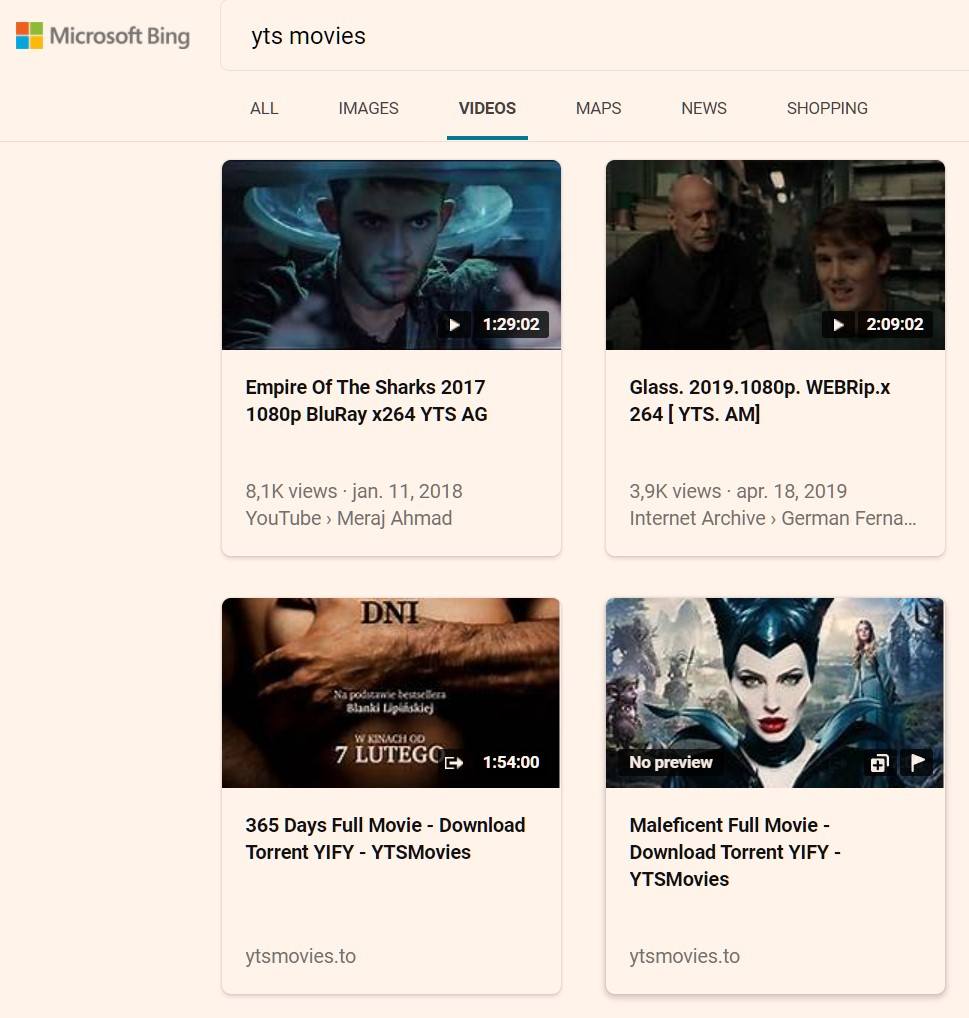Click ytsmovies.to under Maleficent card
The height and width of the screenshot is (1018, 969).
pyautogui.click(x=684, y=956)
